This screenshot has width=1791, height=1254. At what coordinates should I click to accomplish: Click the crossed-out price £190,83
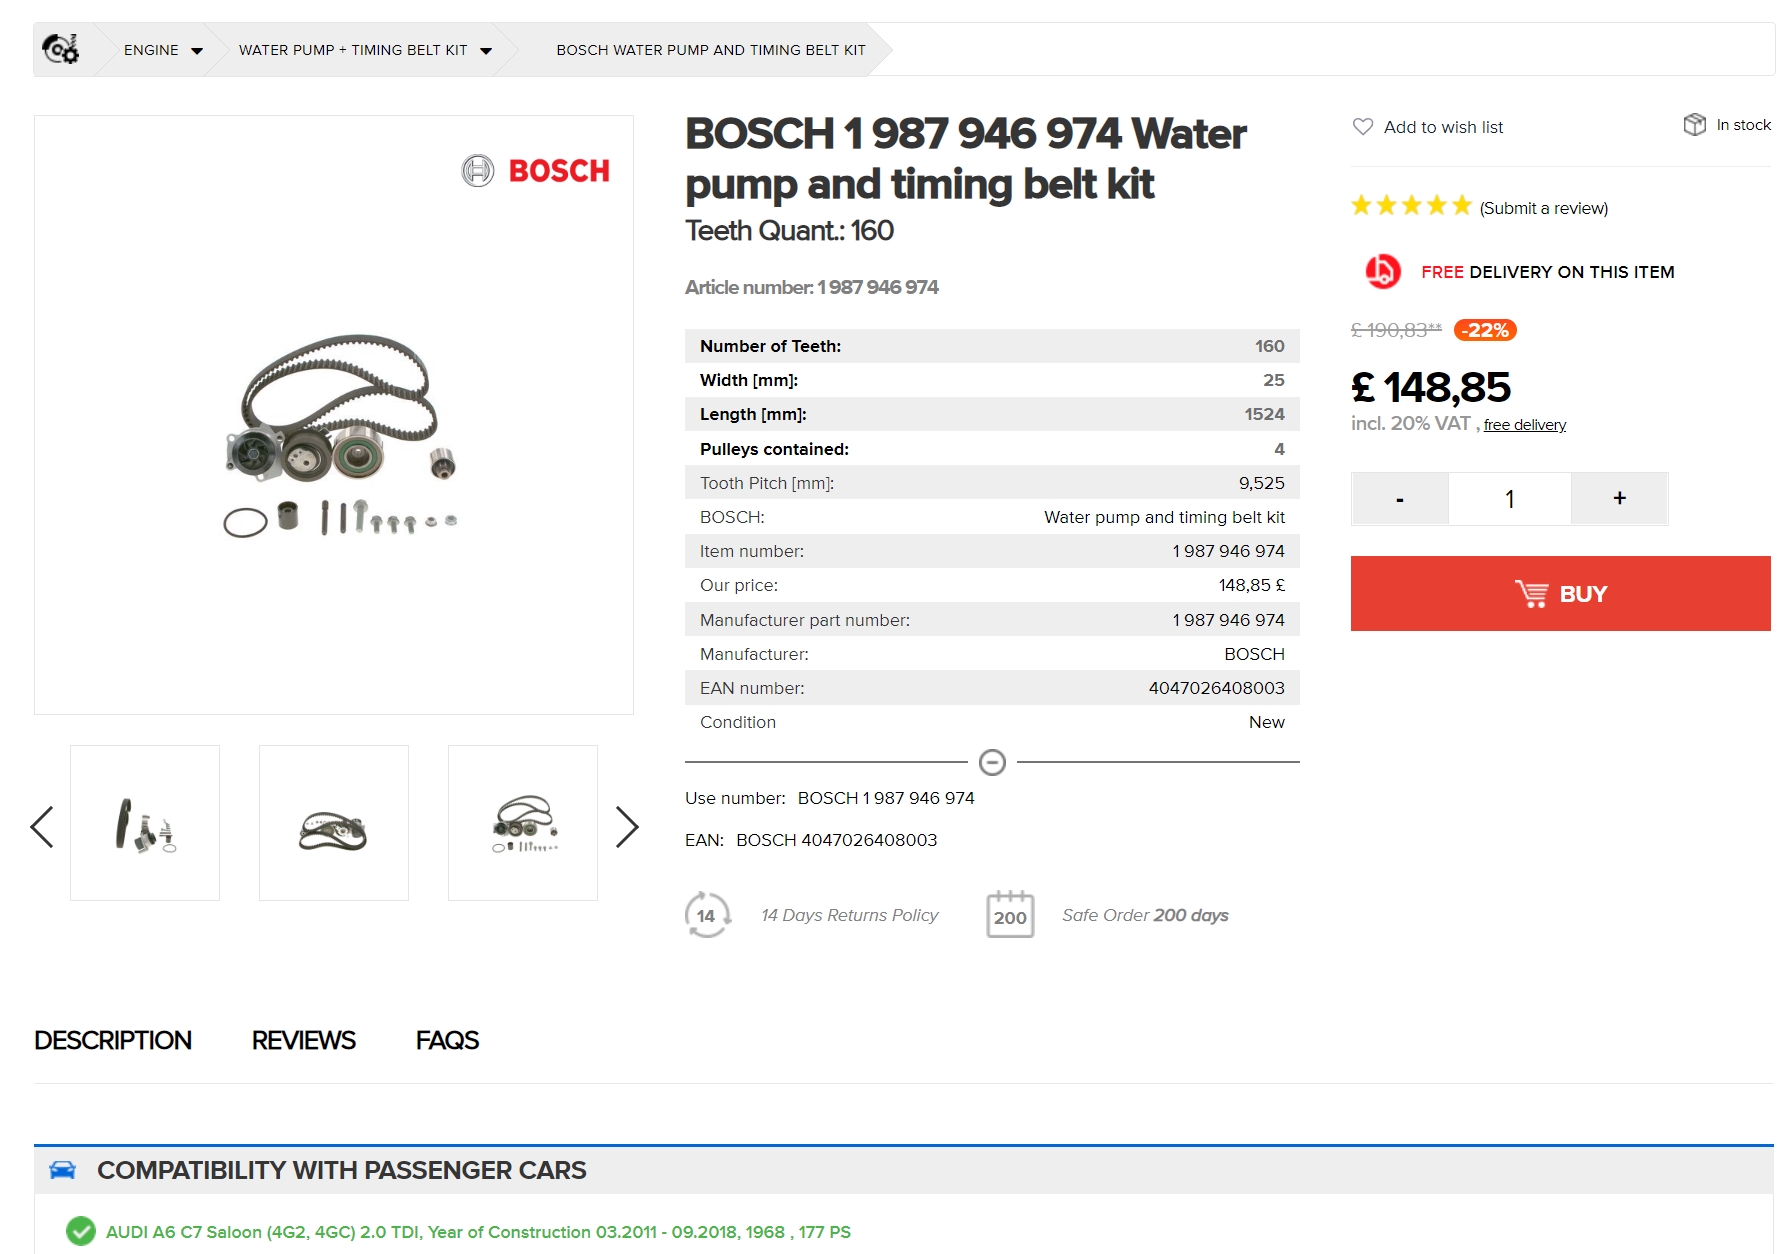pyautogui.click(x=1396, y=330)
